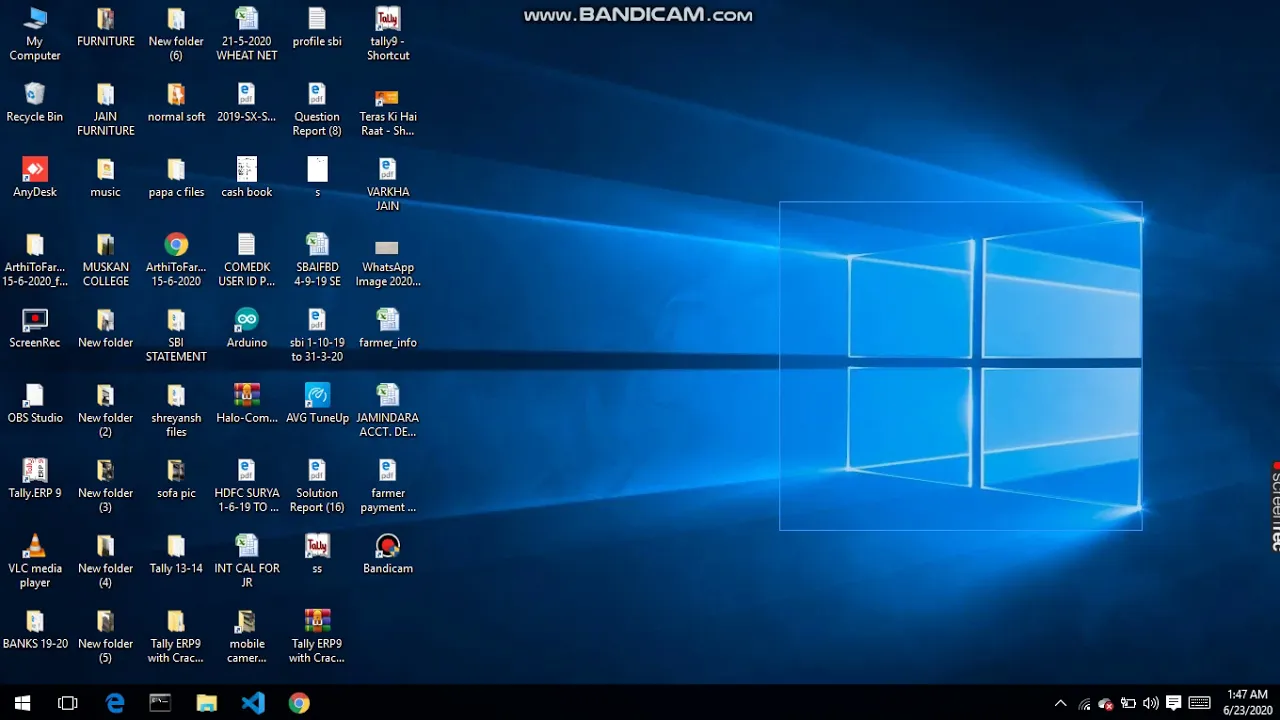
Task: Open sbi 1-10-19 to 31-3-20 PDF
Action: [x=317, y=335]
